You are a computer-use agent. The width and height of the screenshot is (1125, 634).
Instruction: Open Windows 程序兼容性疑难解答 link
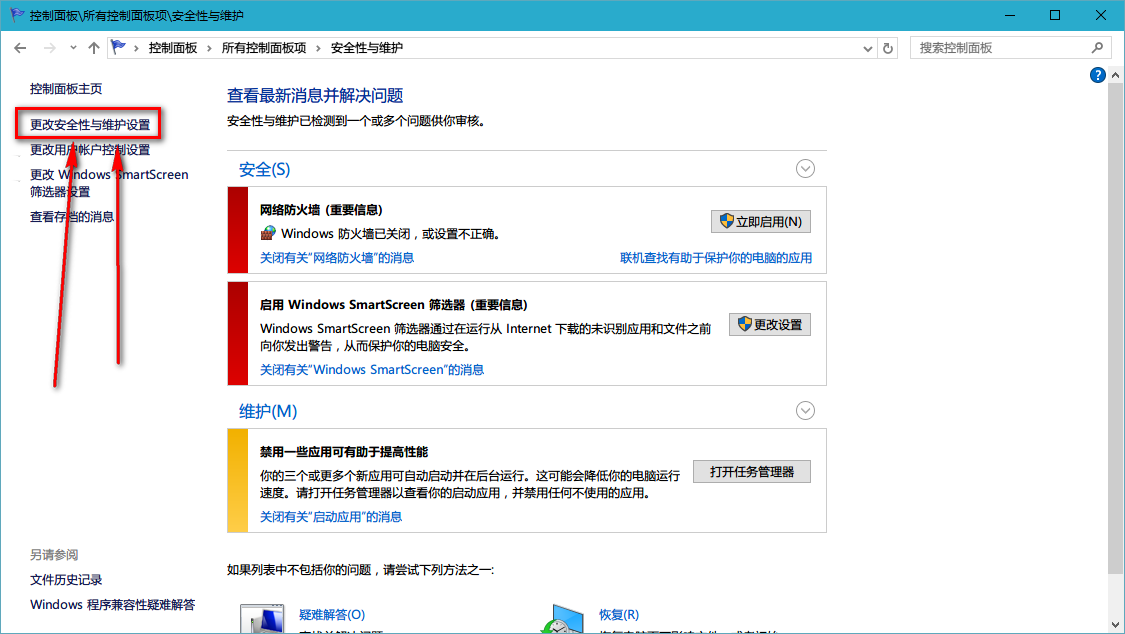click(x=113, y=605)
